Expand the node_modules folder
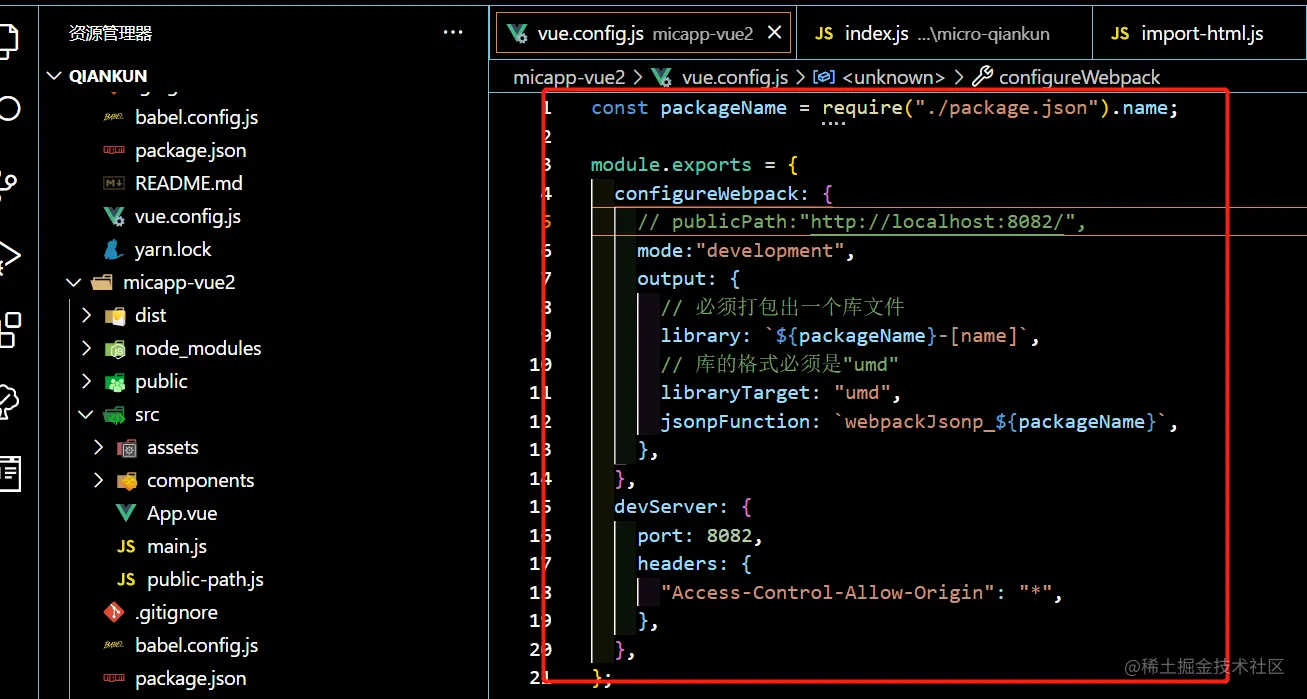This screenshot has height=699, width=1307. 86,348
